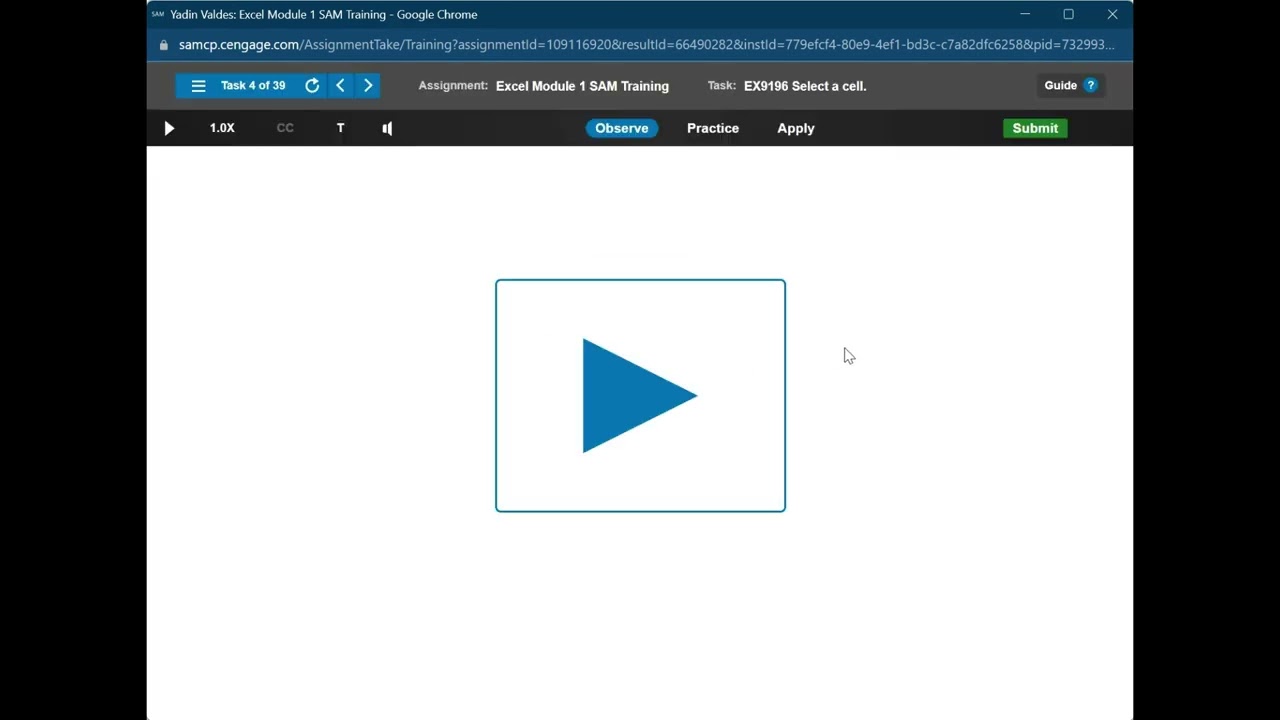The image size is (1280, 720).
Task: Change the 1.0X playback speed
Action: pyautogui.click(x=222, y=128)
